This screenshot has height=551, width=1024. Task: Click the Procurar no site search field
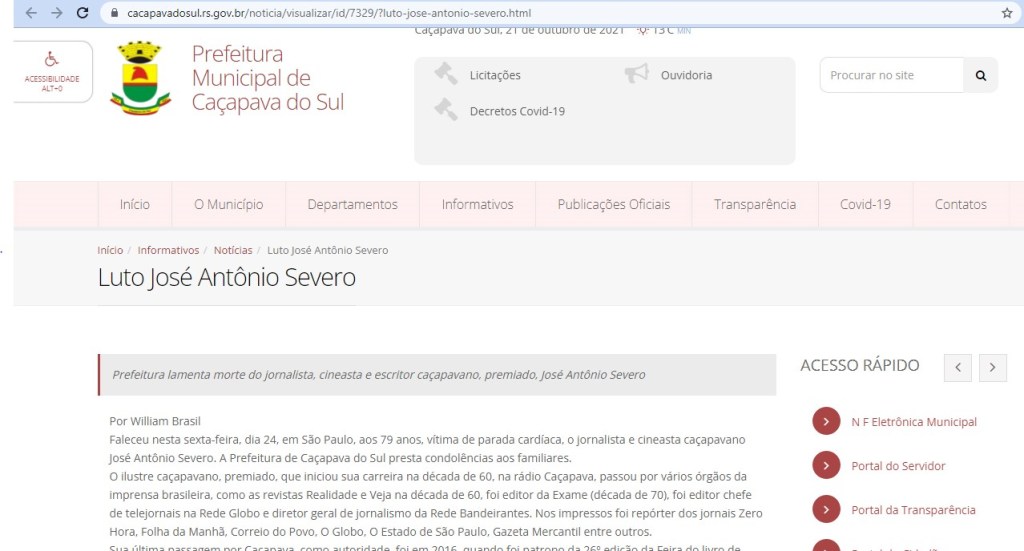pos(891,75)
